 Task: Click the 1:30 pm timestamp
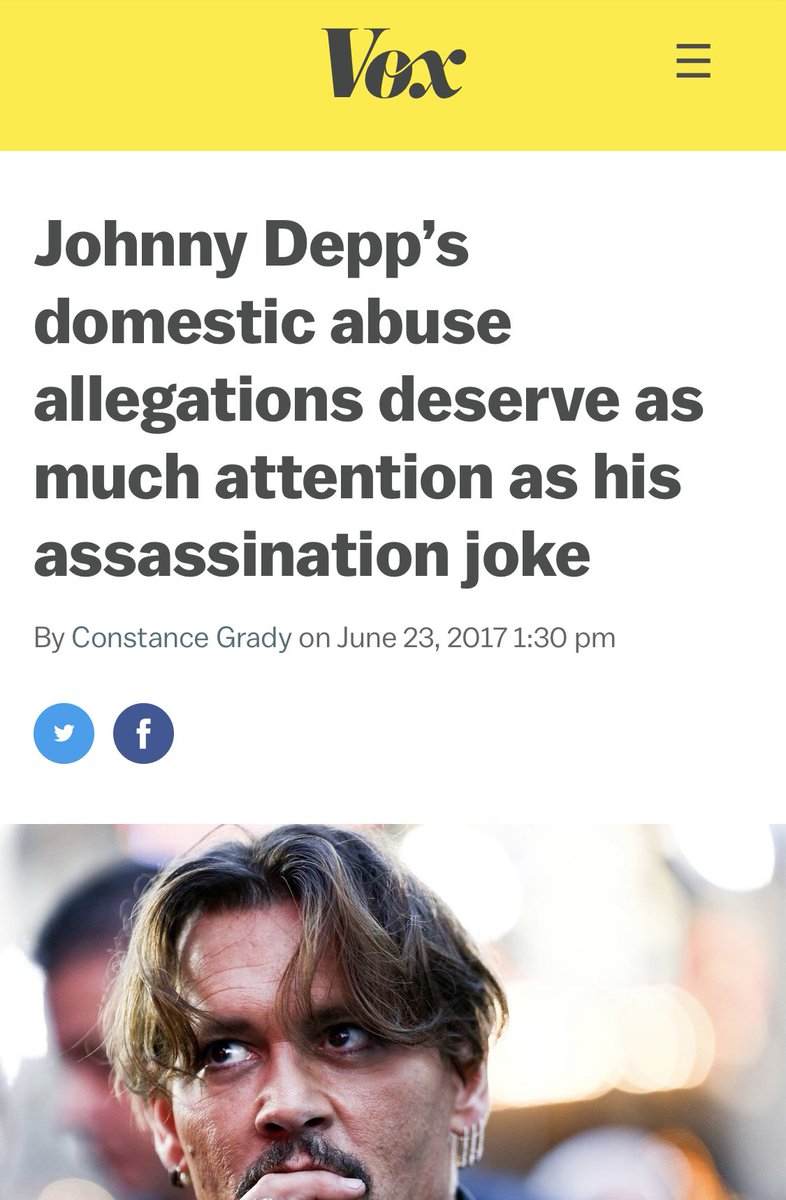[x=564, y=637]
